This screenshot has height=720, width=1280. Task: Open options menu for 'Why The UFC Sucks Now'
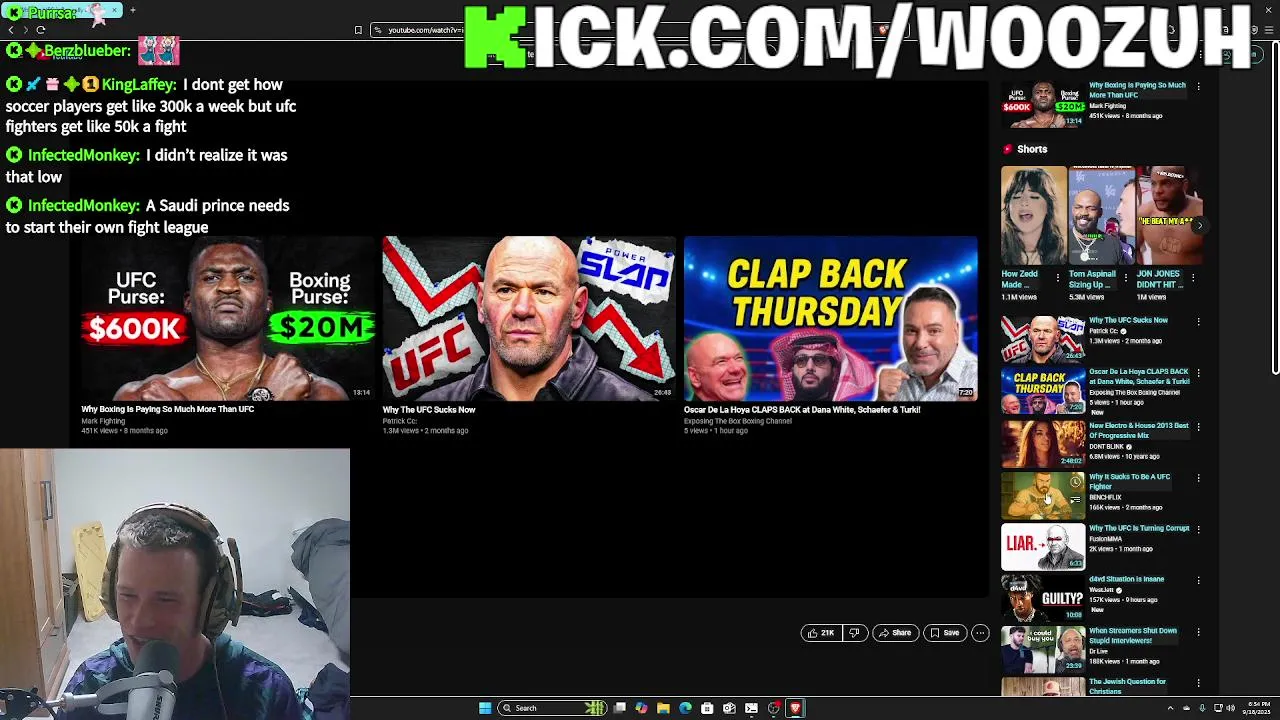click(1198, 322)
